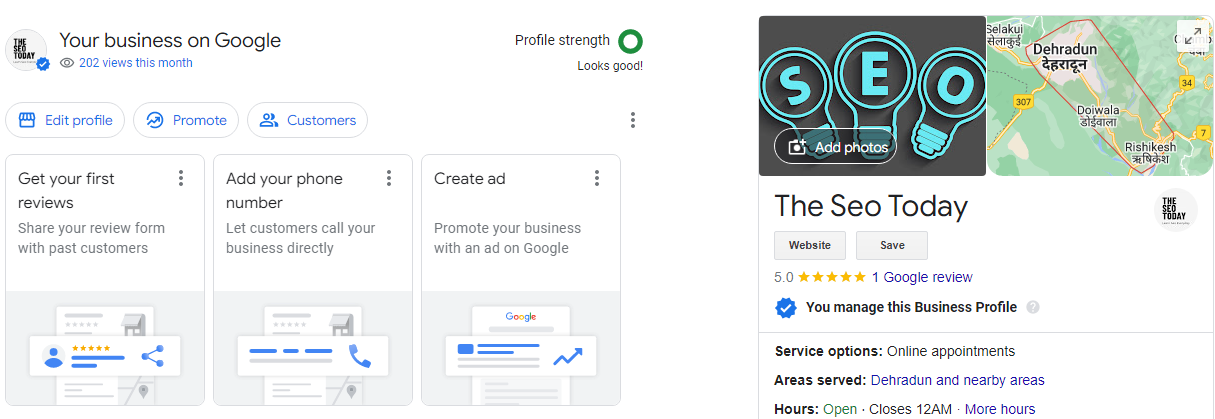Open the Promote option

[186, 120]
